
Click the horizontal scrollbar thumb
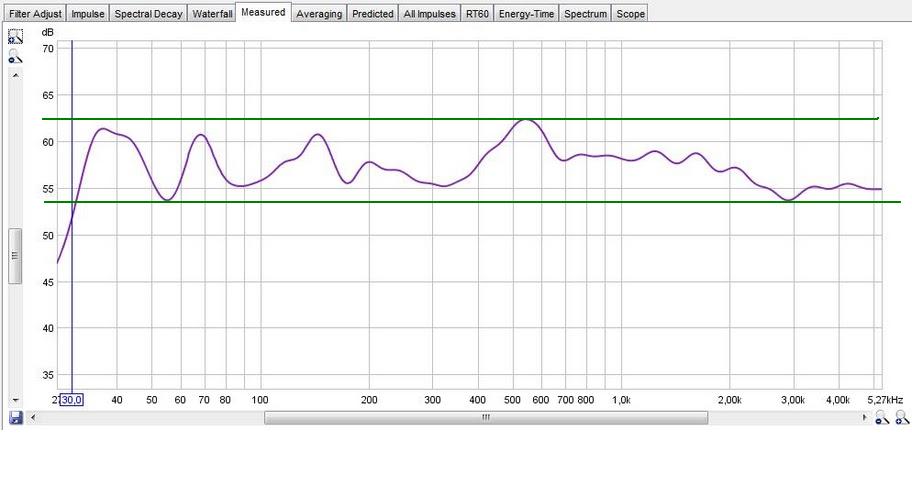(485, 418)
